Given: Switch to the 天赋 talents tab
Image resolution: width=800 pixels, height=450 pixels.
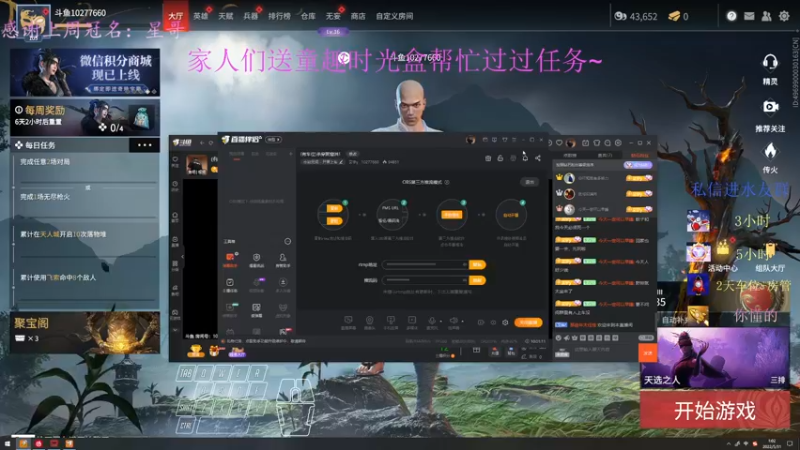Looking at the screenshot, I should 226,16.
